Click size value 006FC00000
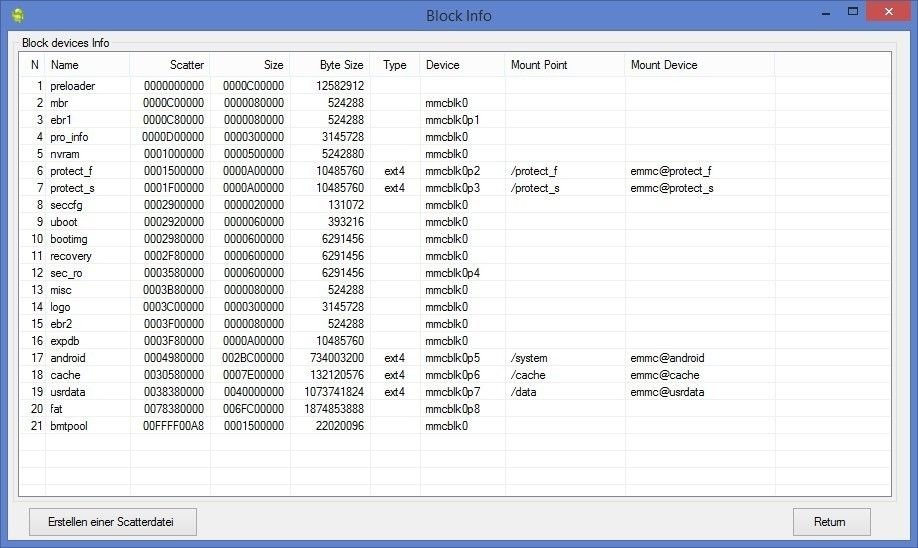 253,409
